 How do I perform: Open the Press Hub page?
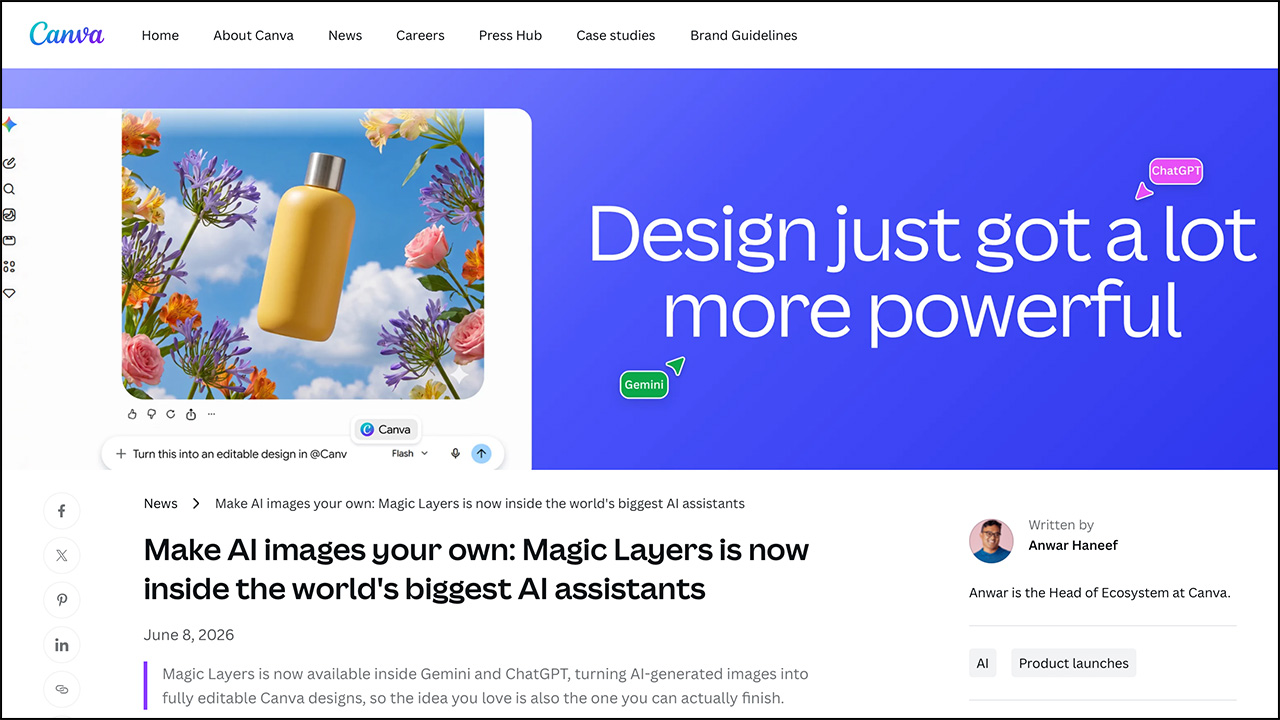click(x=510, y=35)
